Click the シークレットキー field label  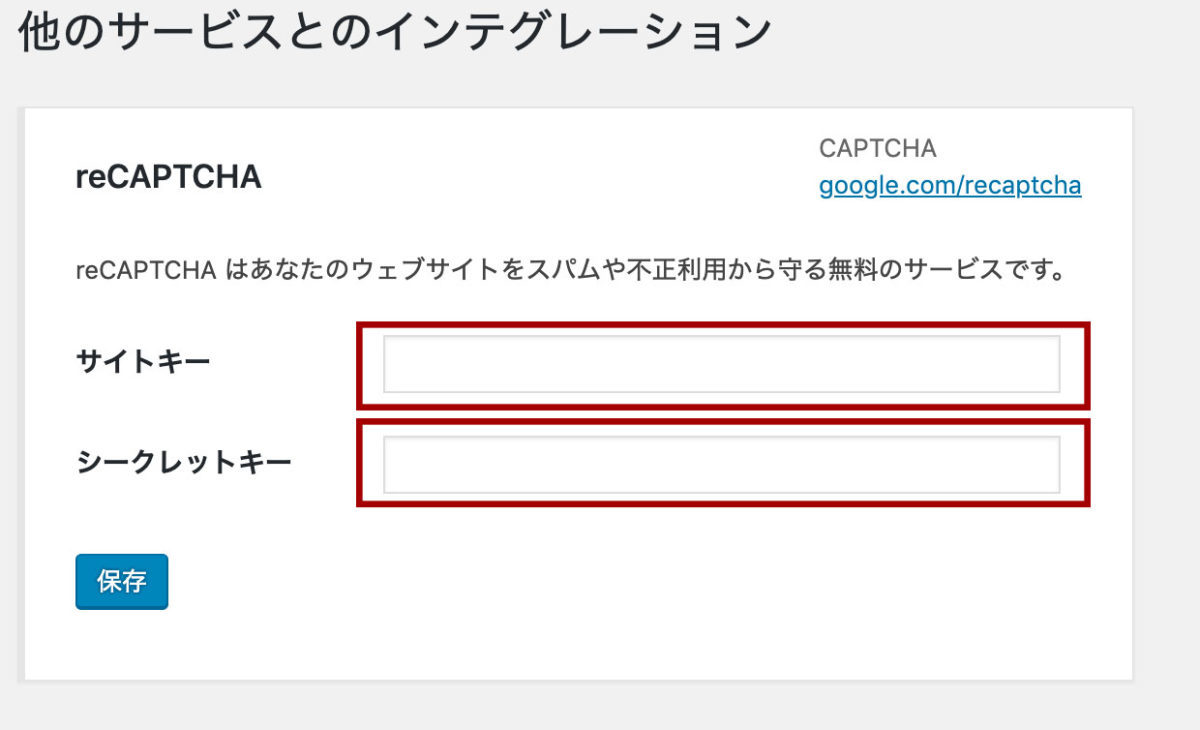click(x=183, y=462)
